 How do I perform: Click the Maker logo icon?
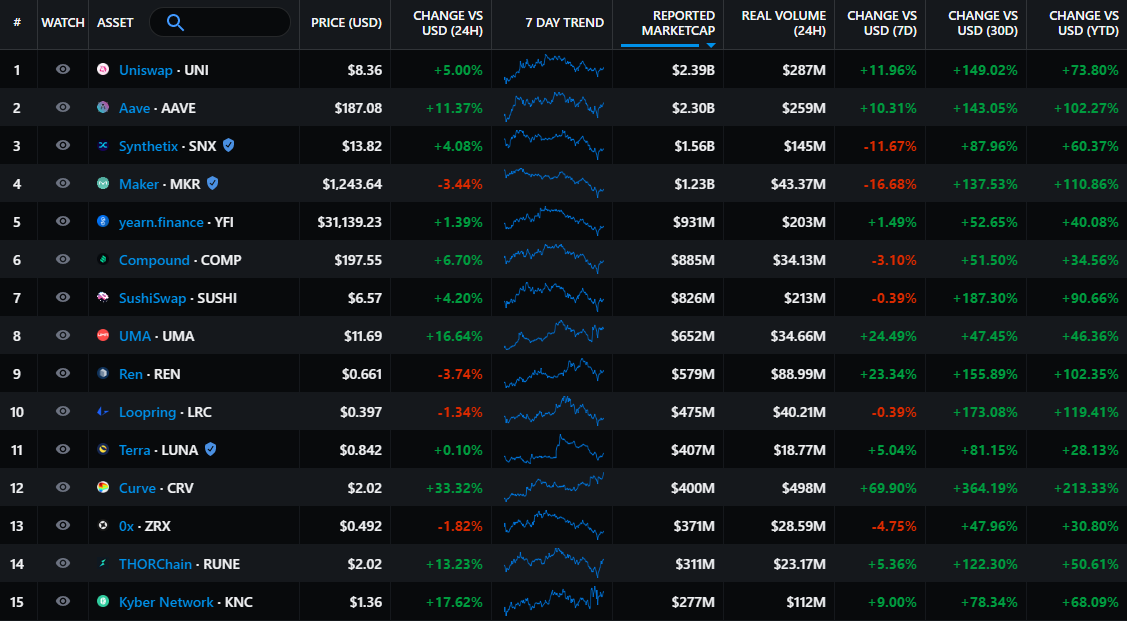[x=103, y=184]
